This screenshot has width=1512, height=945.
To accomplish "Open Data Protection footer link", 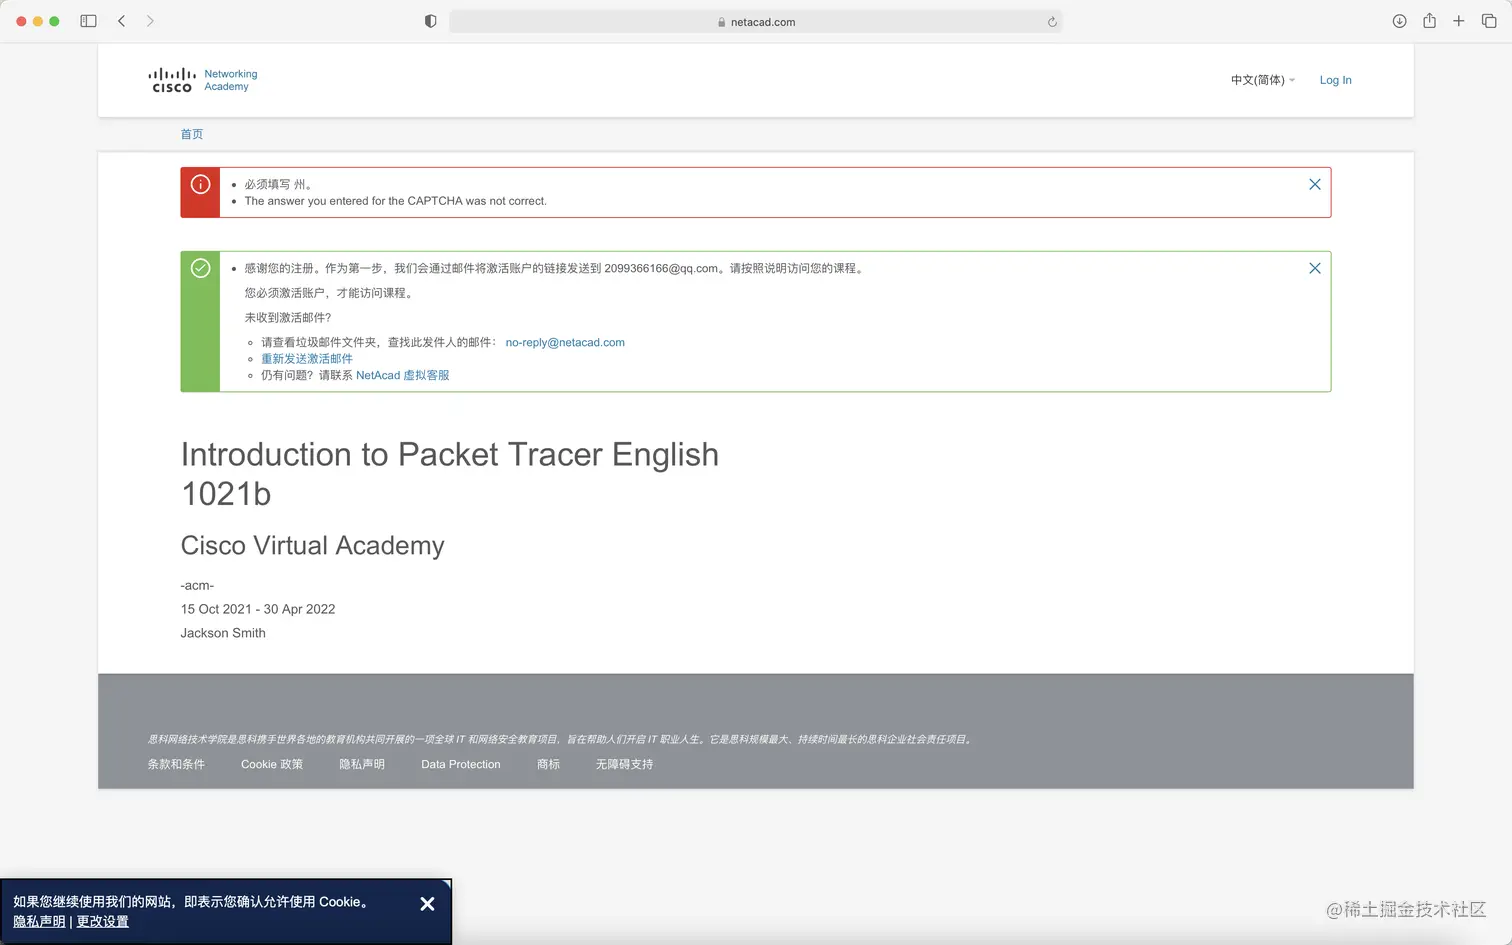I will click(461, 764).
